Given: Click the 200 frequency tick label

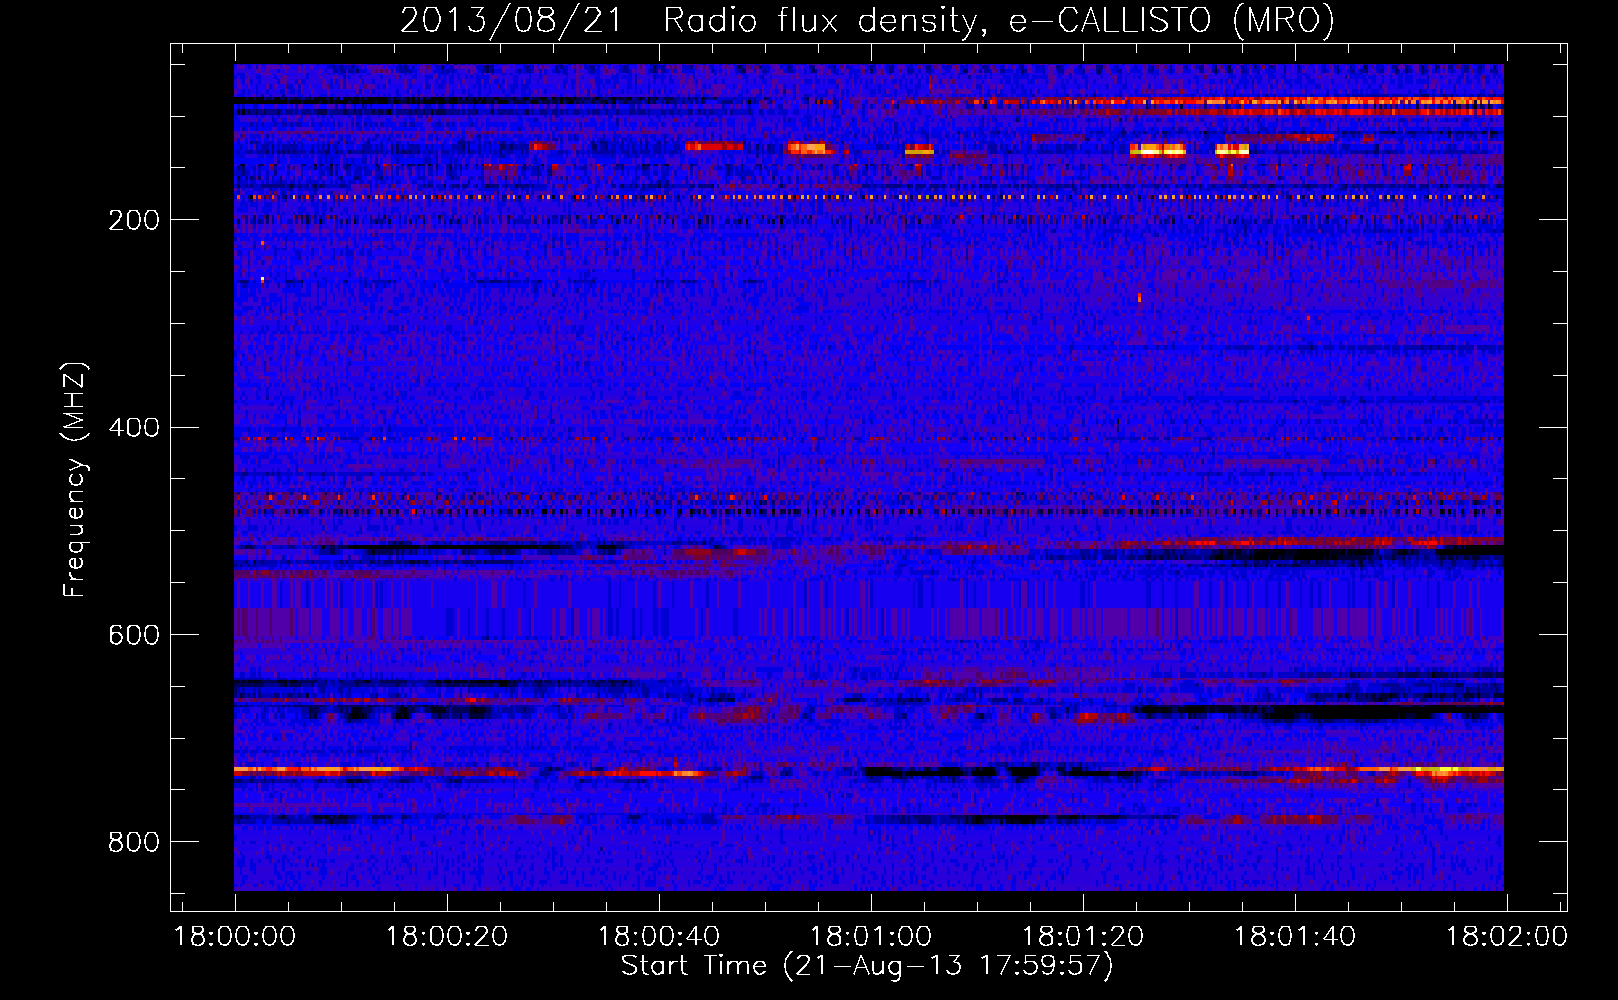Looking at the screenshot, I should pos(134,220).
